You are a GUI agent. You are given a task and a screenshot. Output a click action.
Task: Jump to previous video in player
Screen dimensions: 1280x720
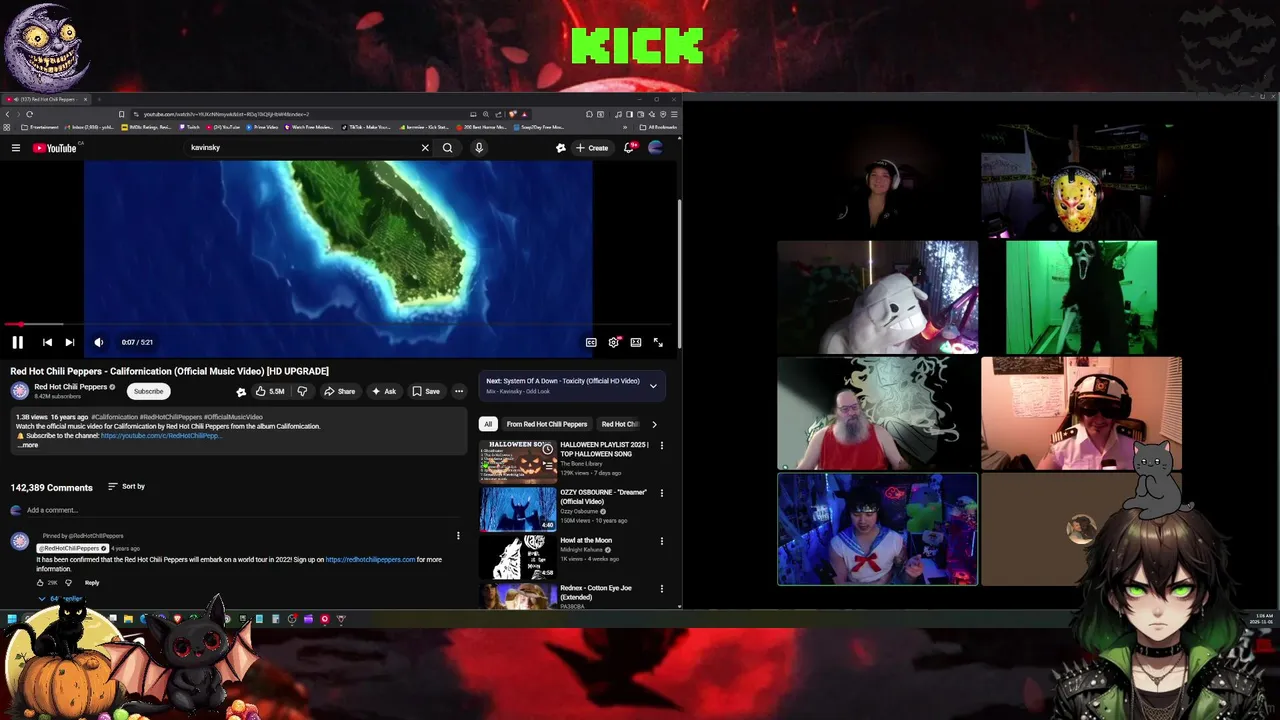pyautogui.click(x=47, y=342)
